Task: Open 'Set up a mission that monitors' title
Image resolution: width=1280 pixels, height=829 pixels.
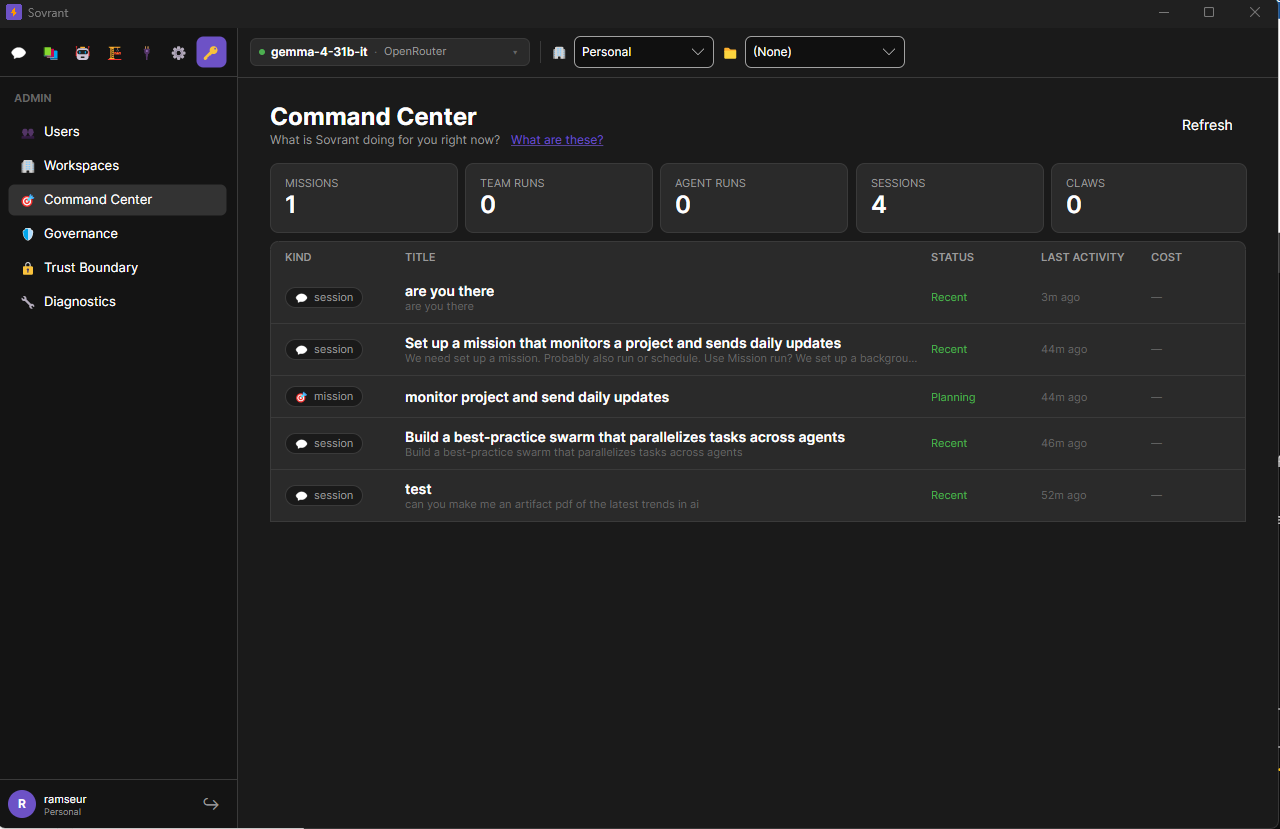Action: [623, 343]
